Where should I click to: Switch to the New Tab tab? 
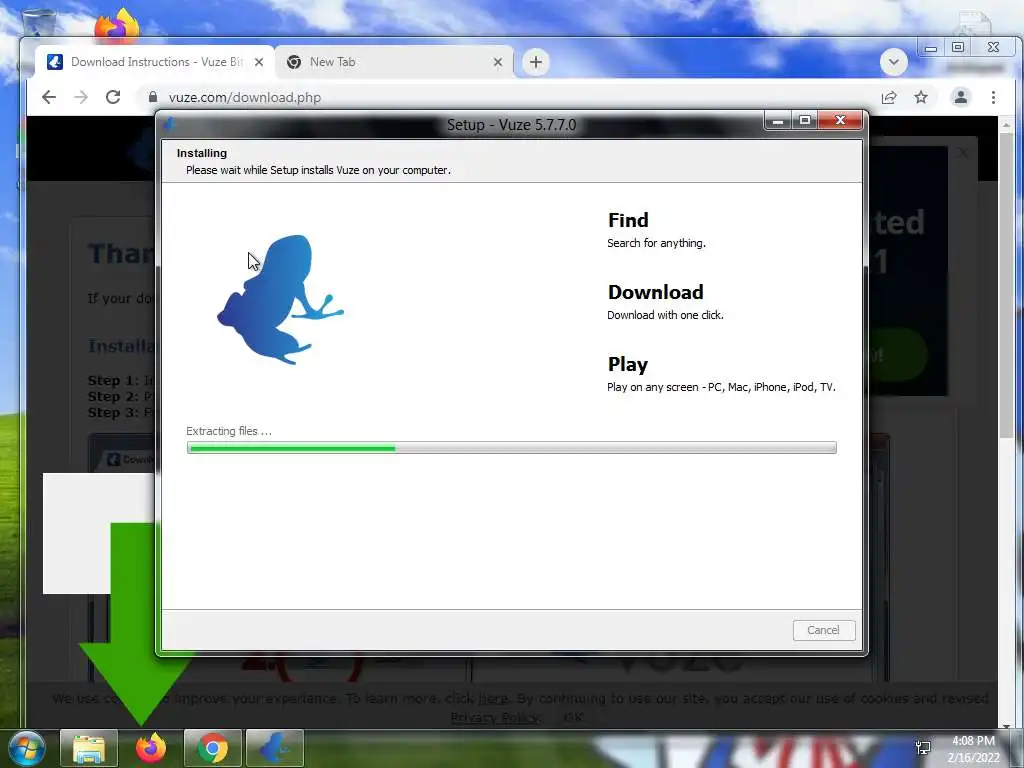[394, 62]
